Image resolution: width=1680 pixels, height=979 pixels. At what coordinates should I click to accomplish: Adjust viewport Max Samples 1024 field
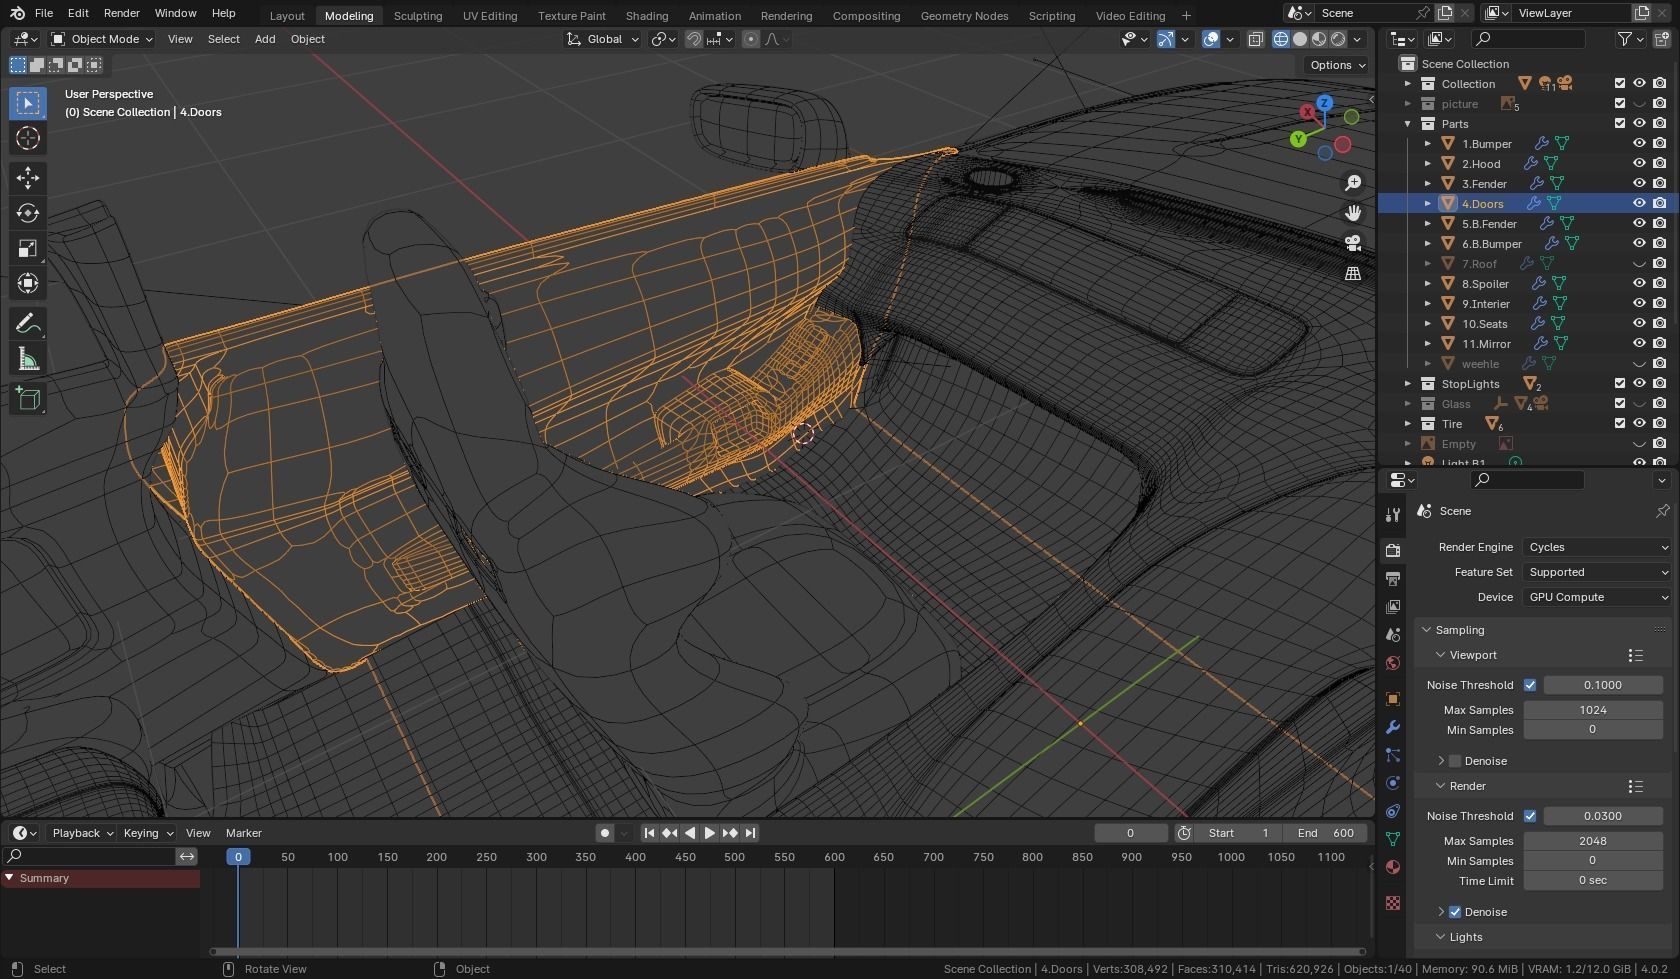click(x=1593, y=710)
